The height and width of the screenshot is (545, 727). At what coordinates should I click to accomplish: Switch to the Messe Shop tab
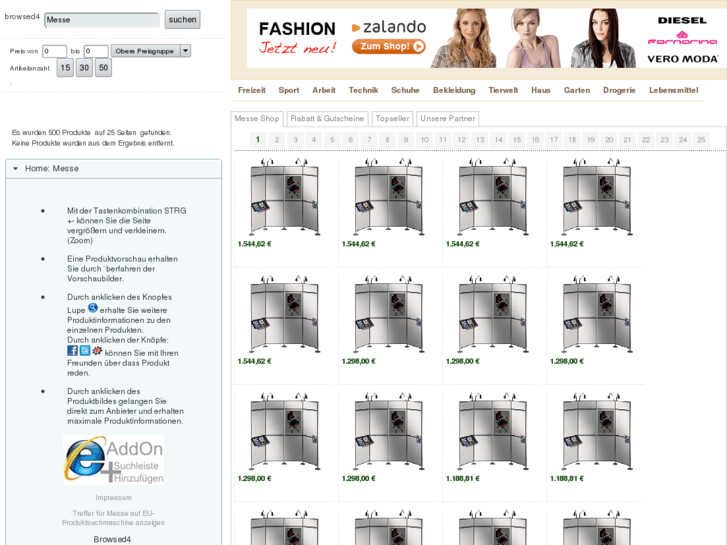(257, 119)
